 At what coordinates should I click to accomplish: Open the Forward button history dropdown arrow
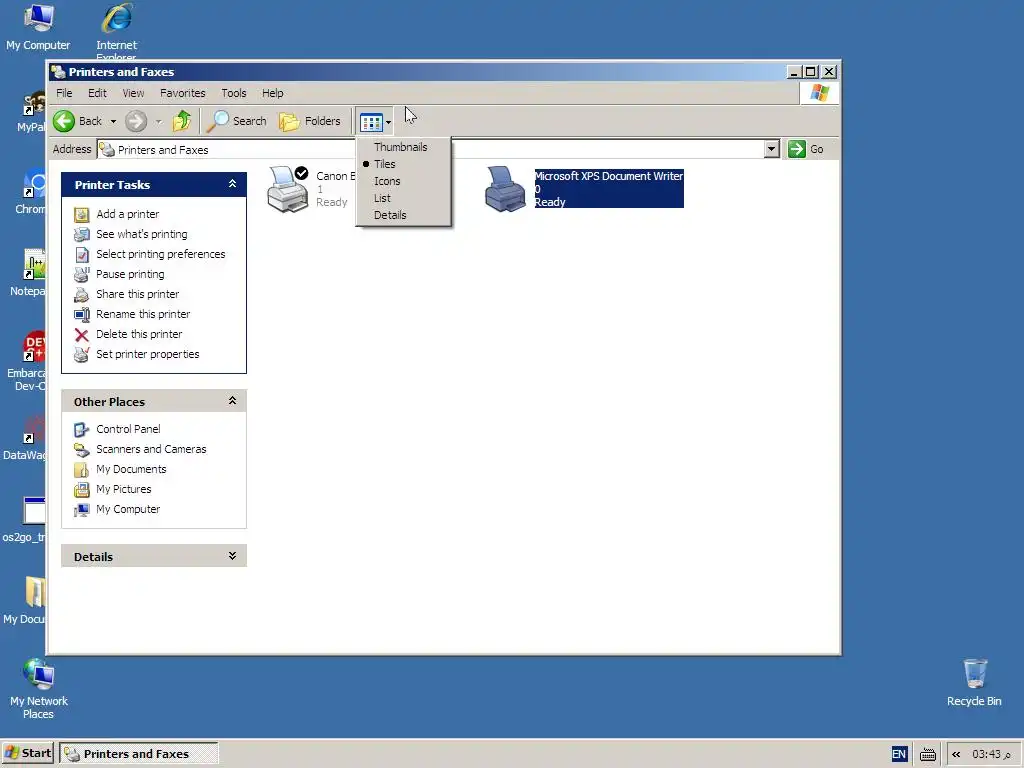point(159,121)
